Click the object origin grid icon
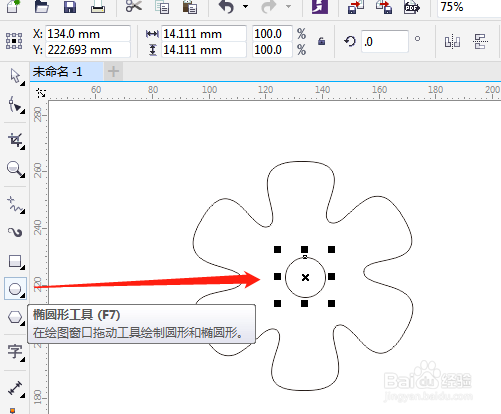Image resolution: width=501 pixels, height=414 pixels. (x=14, y=41)
